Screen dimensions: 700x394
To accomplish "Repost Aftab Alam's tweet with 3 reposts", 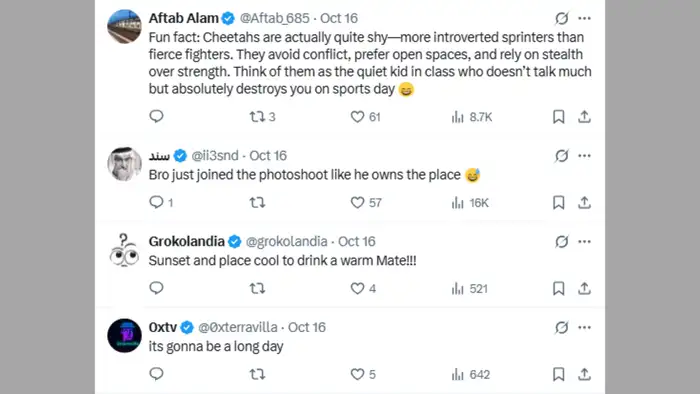I will tap(262, 117).
